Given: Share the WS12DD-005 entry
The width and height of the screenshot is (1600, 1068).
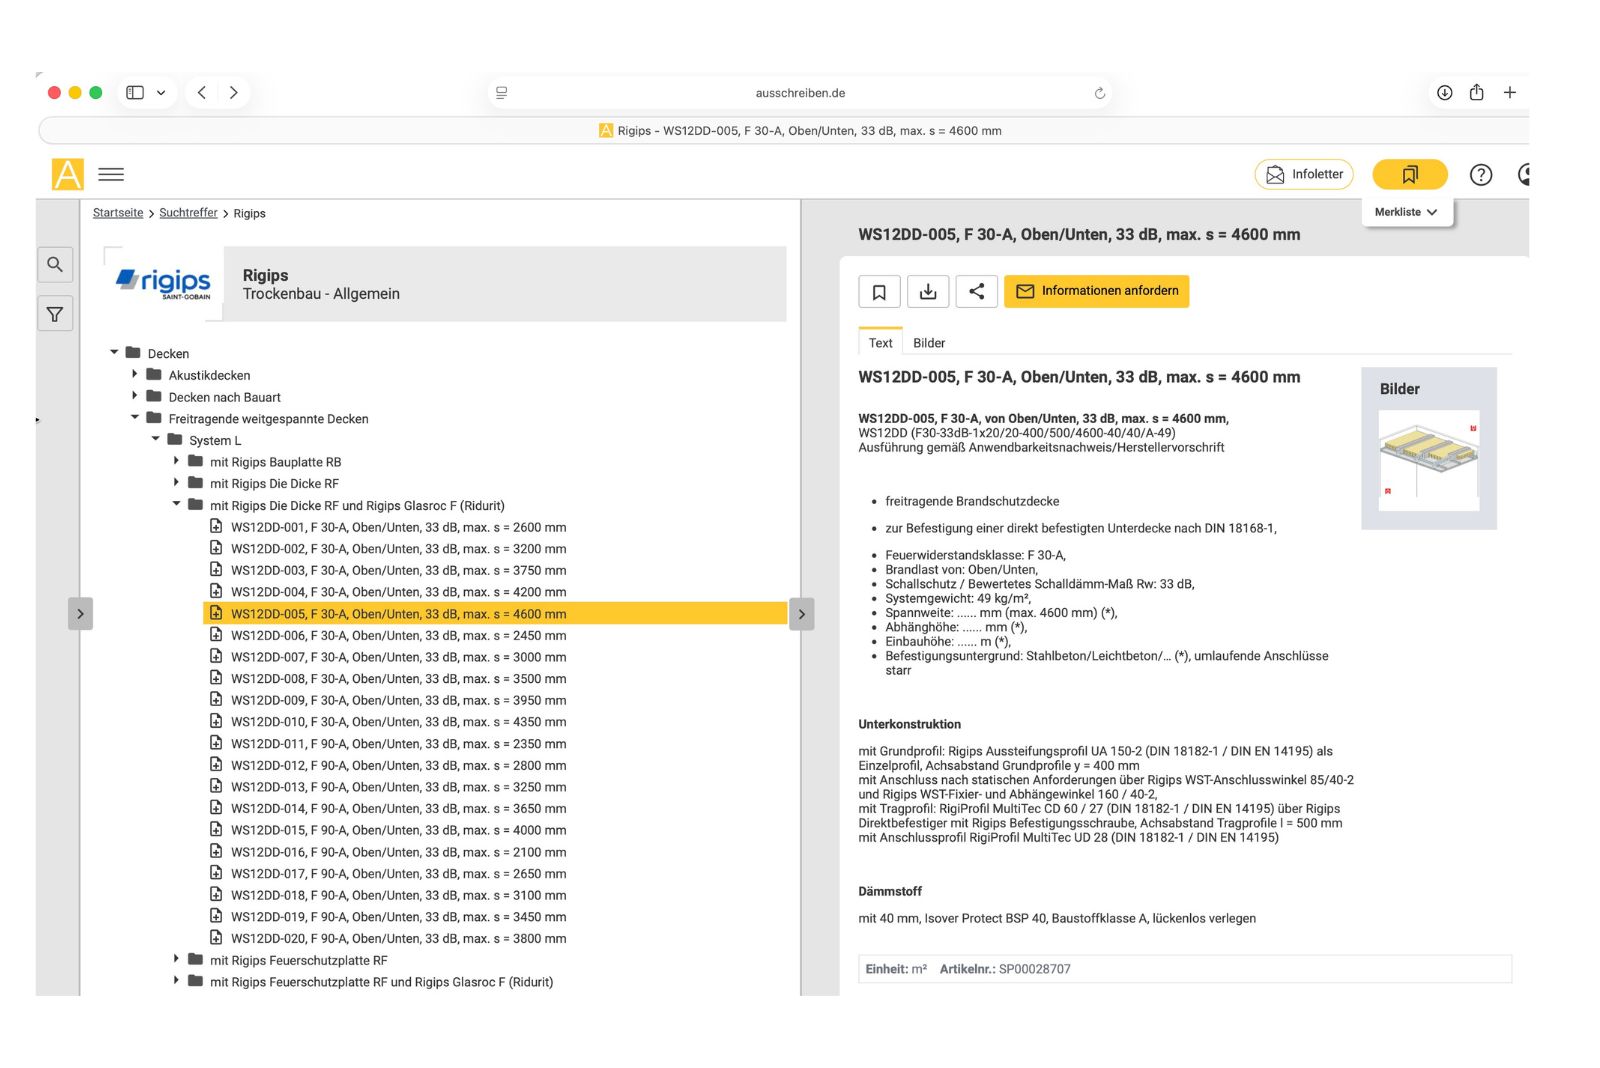Looking at the screenshot, I should coord(977,291).
